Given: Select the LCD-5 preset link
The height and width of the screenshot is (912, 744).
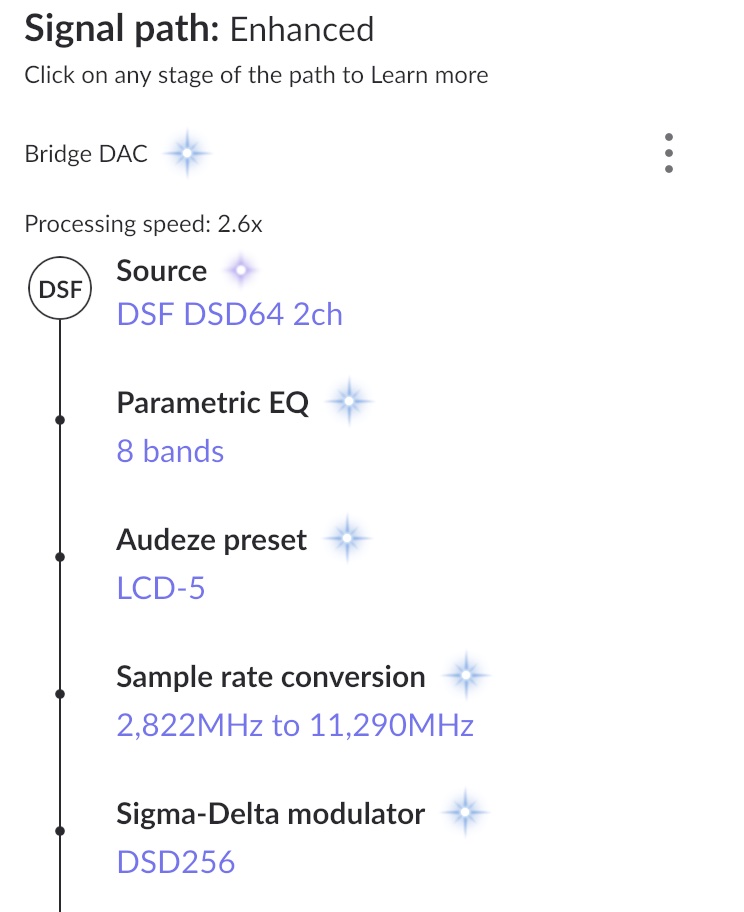Looking at the screenshot, I should point(161,588).
